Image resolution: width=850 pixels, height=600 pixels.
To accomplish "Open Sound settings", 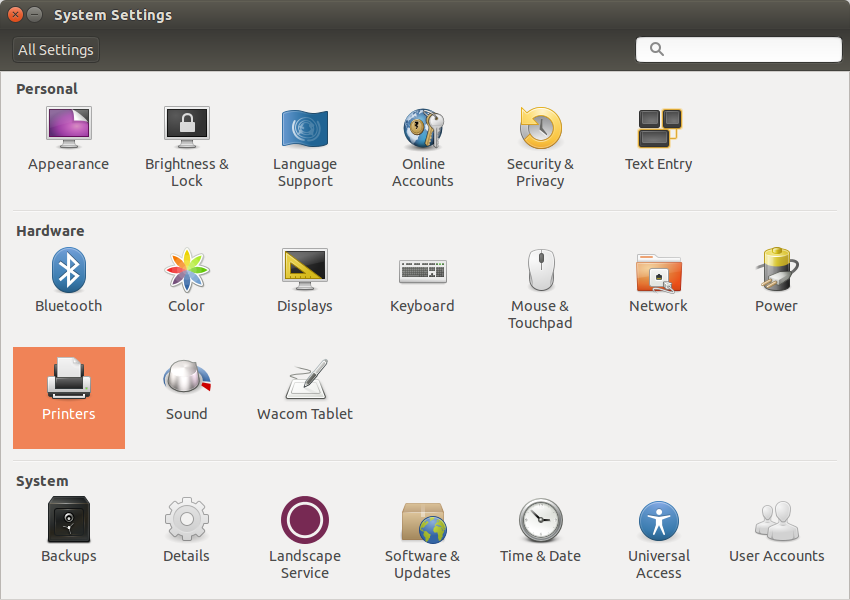I will pyautogui.click(x=186, y=390).
